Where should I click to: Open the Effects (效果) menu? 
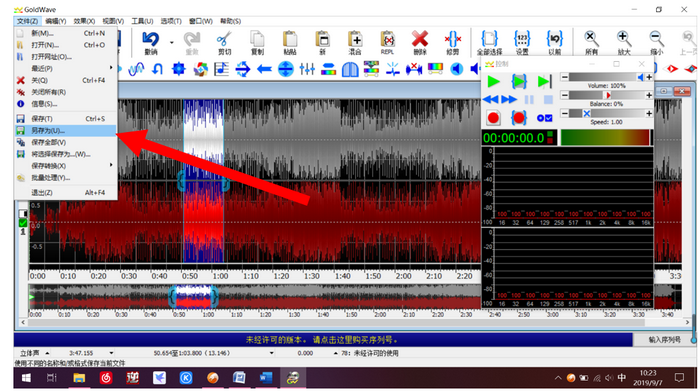tap(84, 21)
